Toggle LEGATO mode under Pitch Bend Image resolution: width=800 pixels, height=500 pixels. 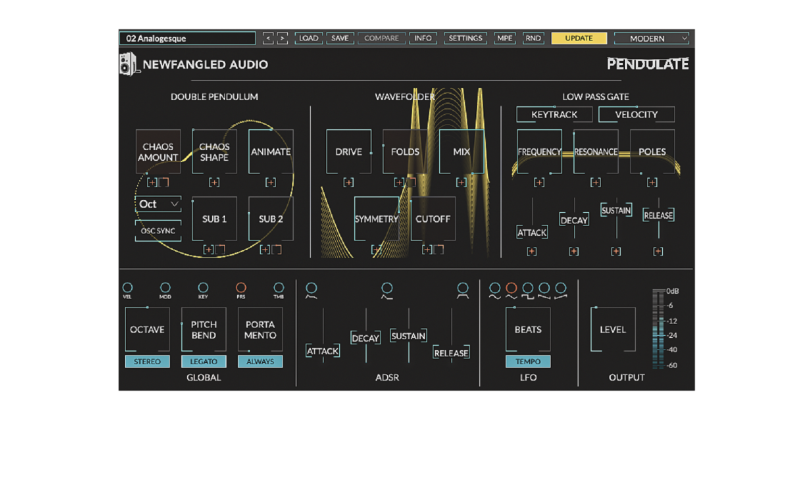(x=204, y=361)
